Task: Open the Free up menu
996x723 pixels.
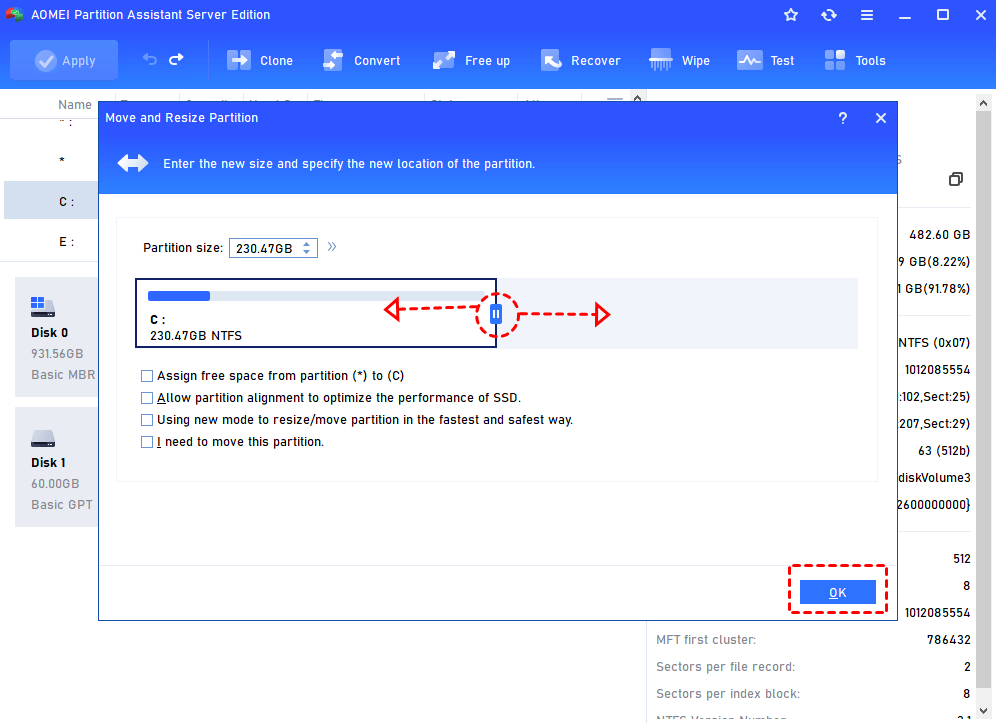Action: [x=471, y=60]
